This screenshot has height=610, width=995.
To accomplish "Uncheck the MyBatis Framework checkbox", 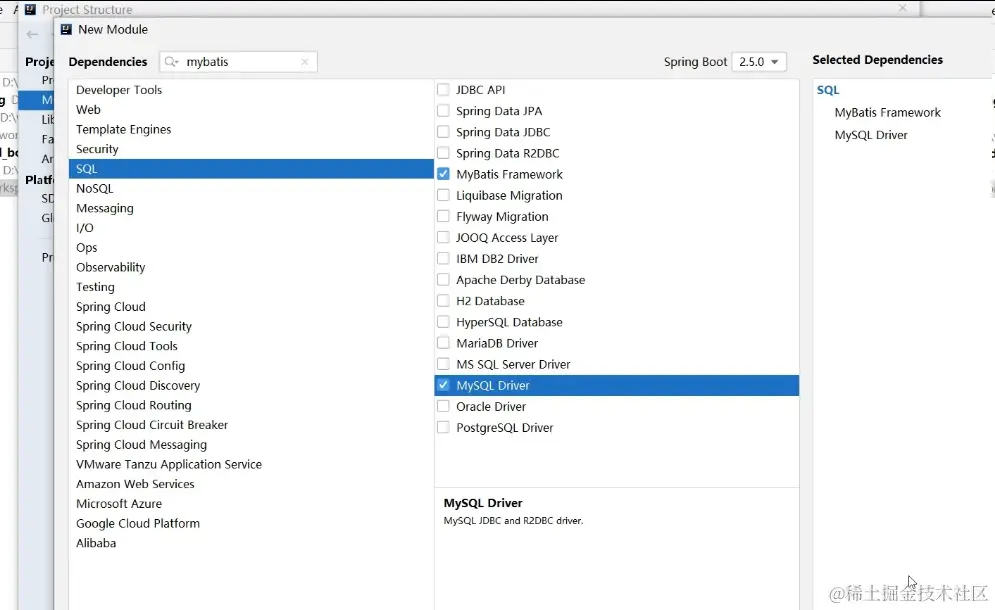I will pos(443,174).
